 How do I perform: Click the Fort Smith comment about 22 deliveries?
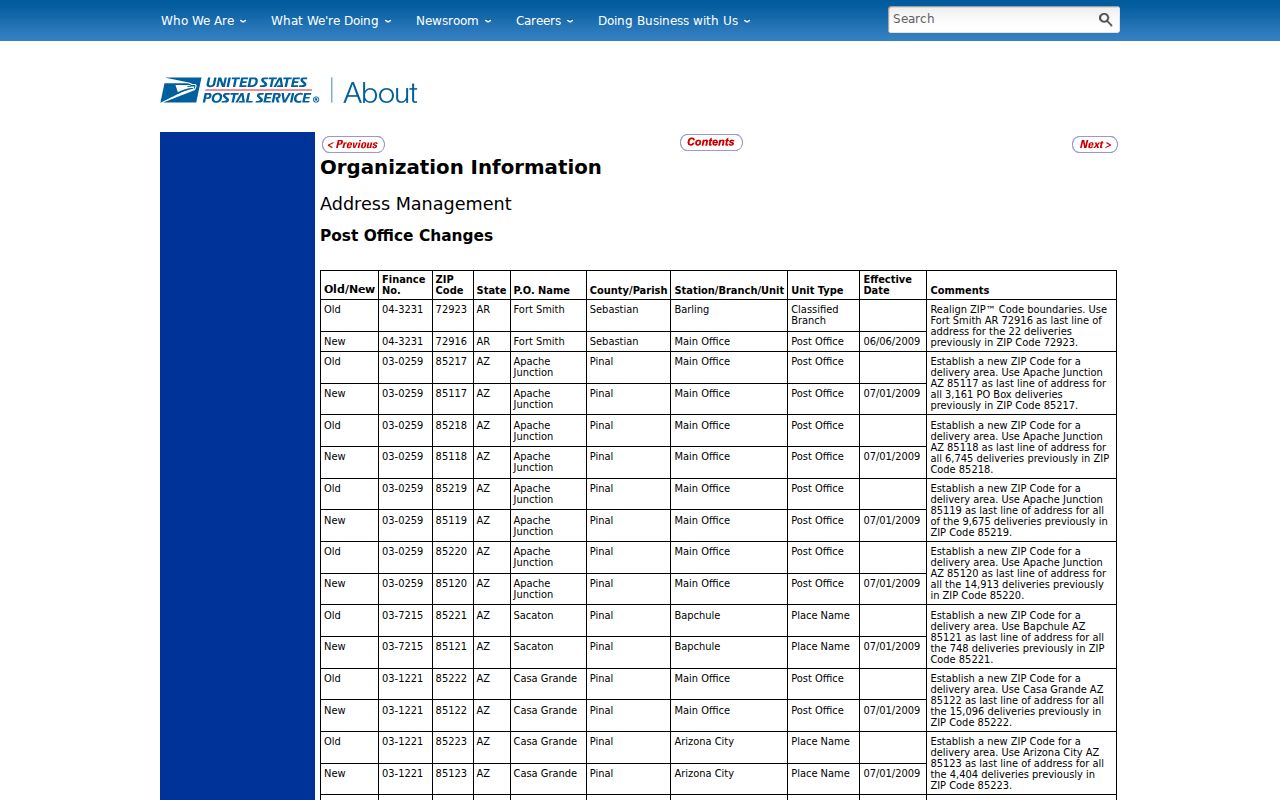[x=1020, y=326]
